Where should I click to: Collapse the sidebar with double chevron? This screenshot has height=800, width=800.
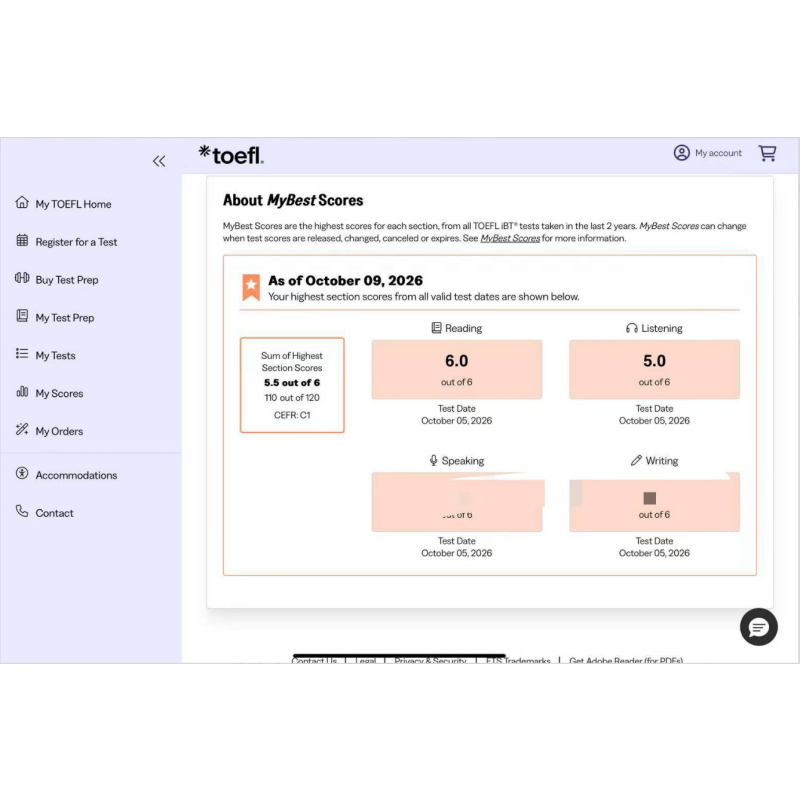point(159,161)
